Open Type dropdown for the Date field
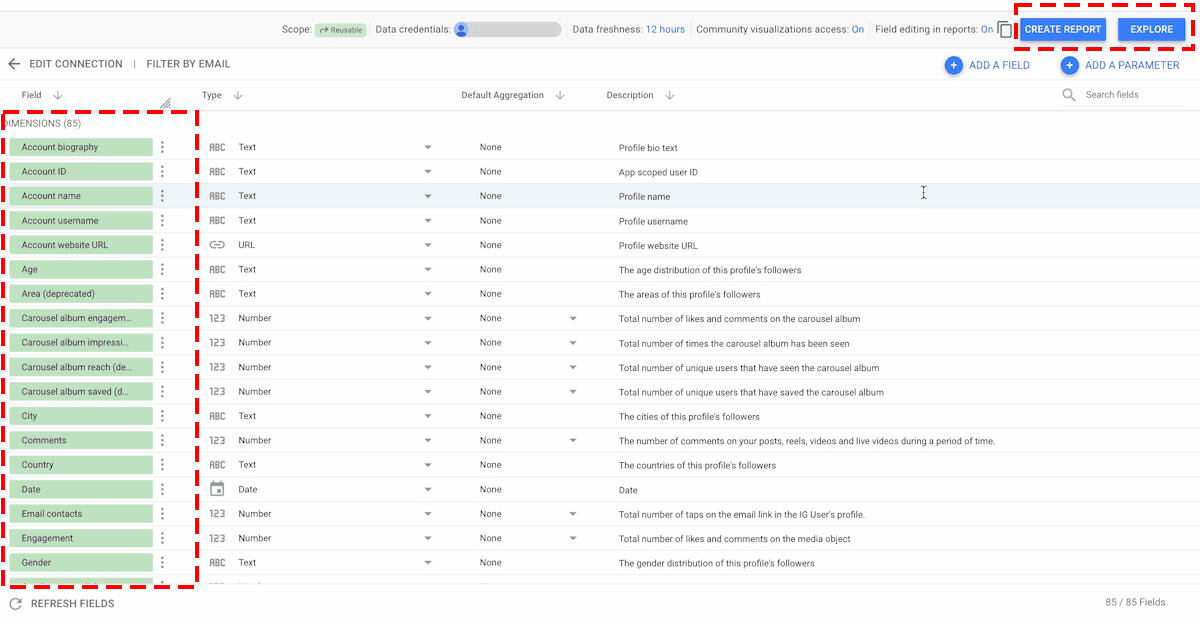 point(427,489)
